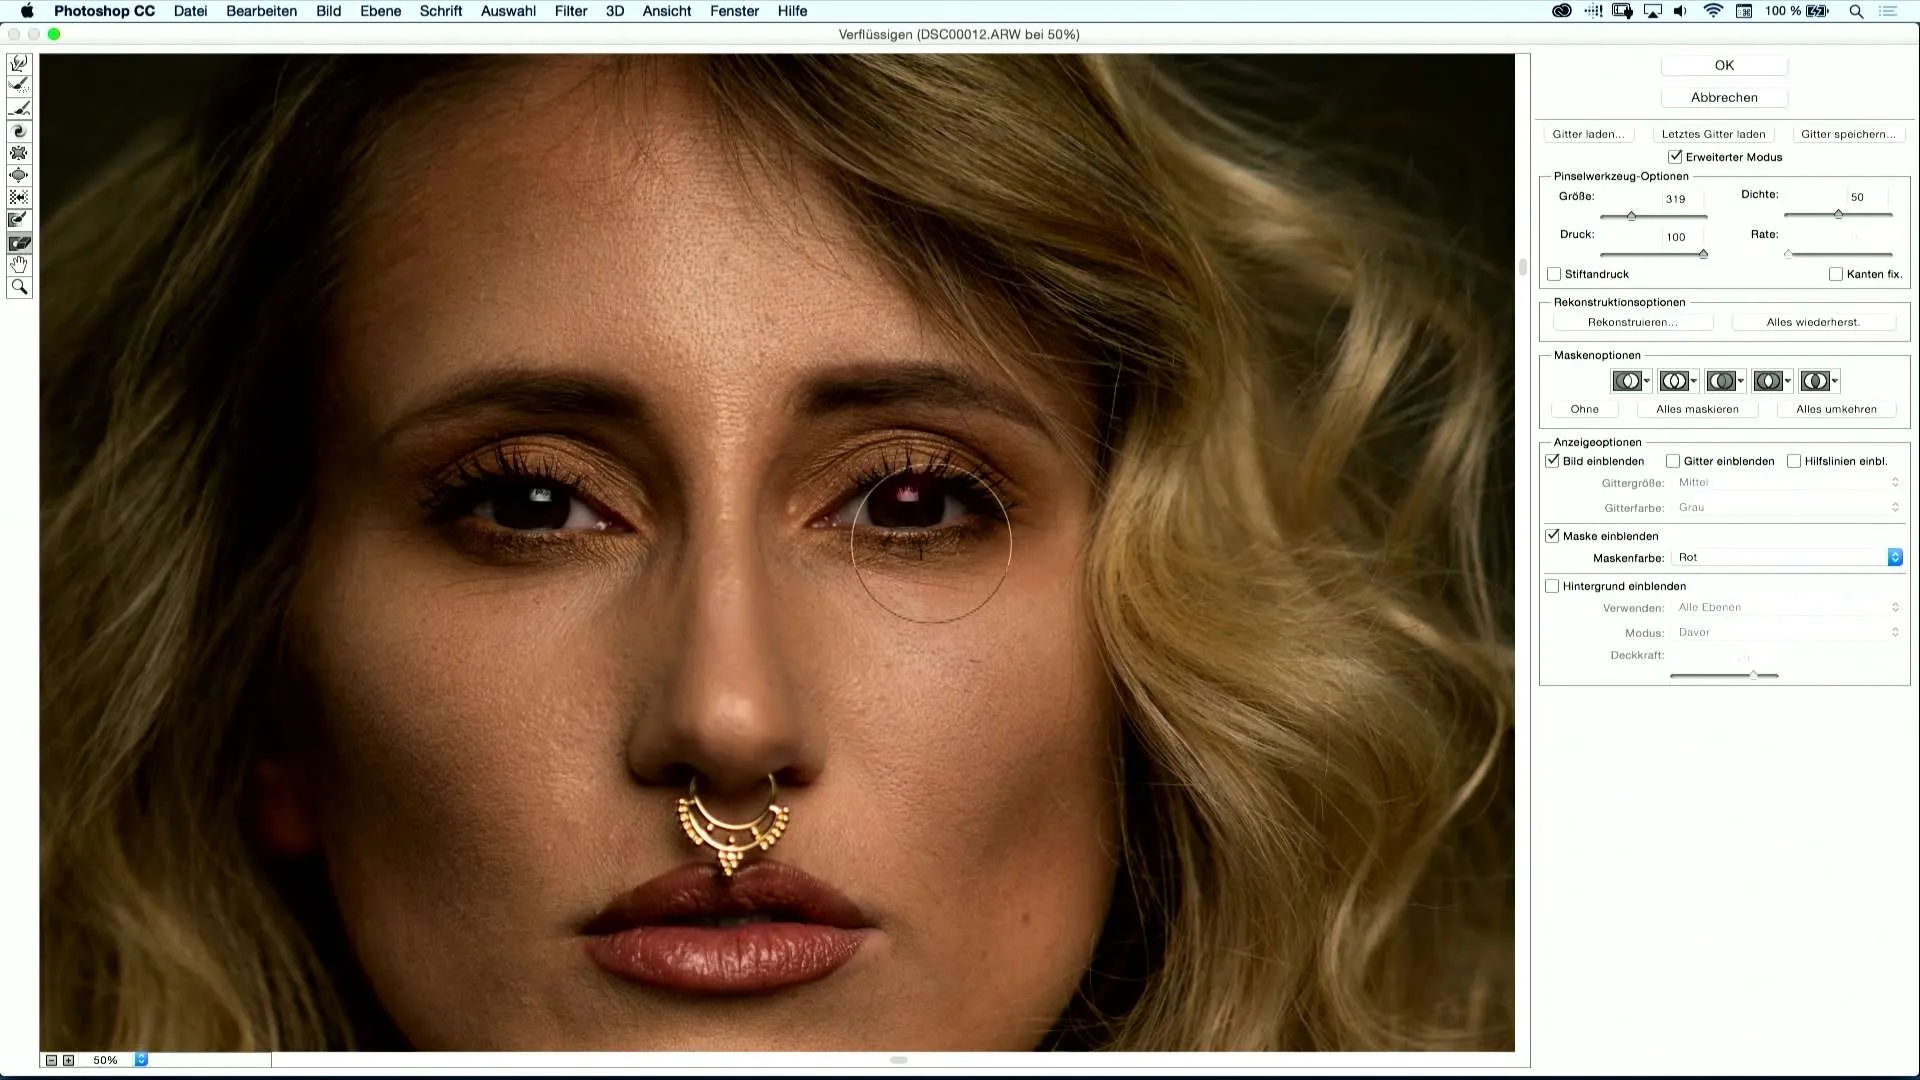Click the battery status icon
The height and width of the screenshot is (1080, 1920).
click(x=1818, y=11)
